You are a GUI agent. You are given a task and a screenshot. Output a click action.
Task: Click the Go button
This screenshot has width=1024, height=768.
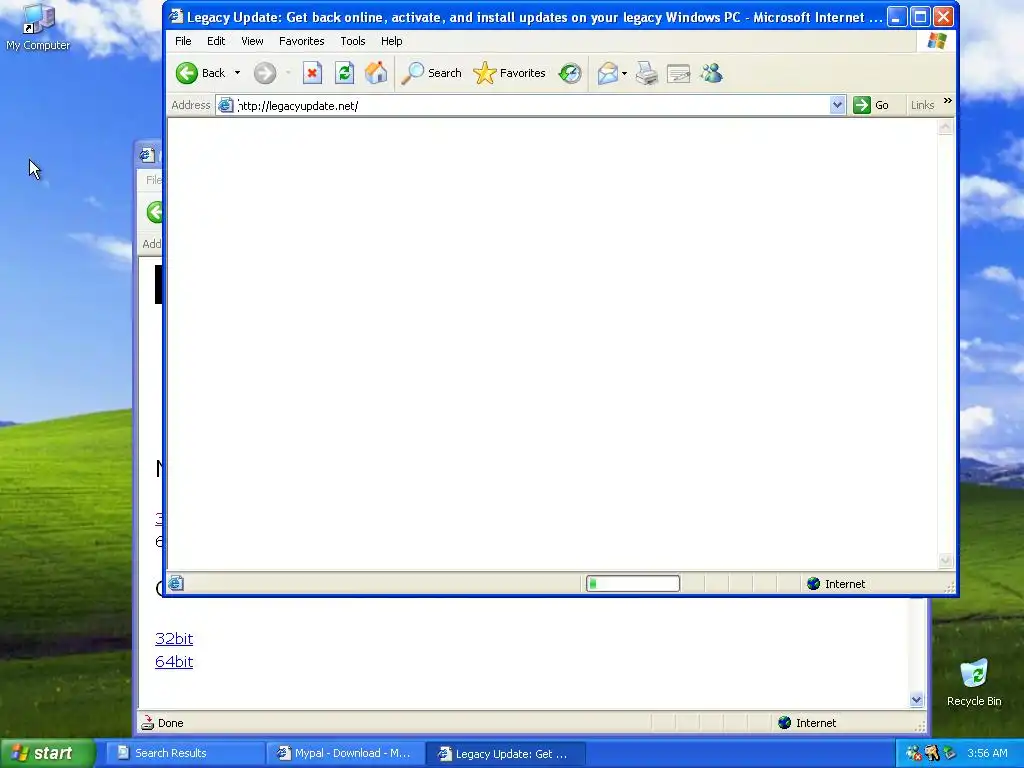tap(872, 105)
